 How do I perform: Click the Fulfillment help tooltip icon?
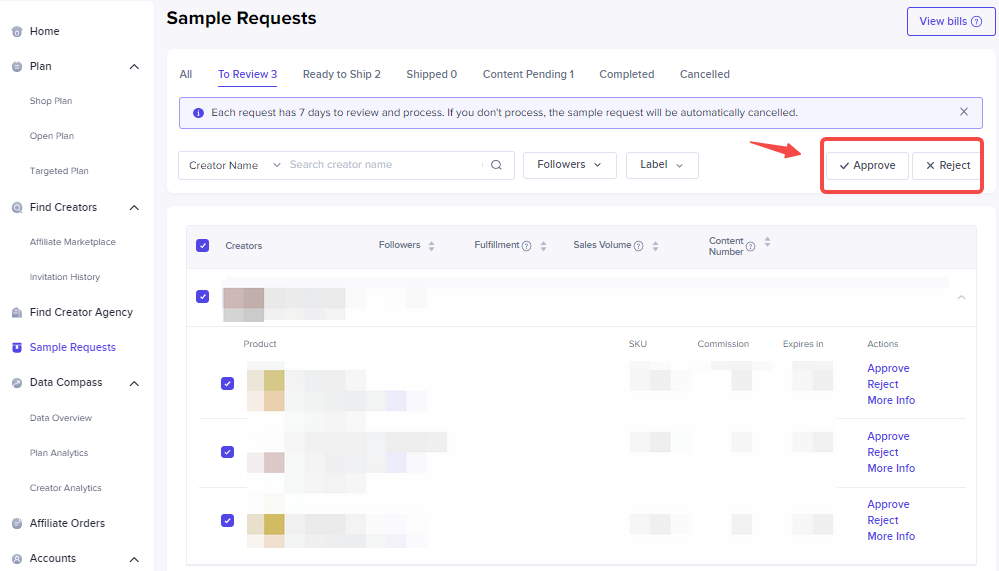pos(526,246)
